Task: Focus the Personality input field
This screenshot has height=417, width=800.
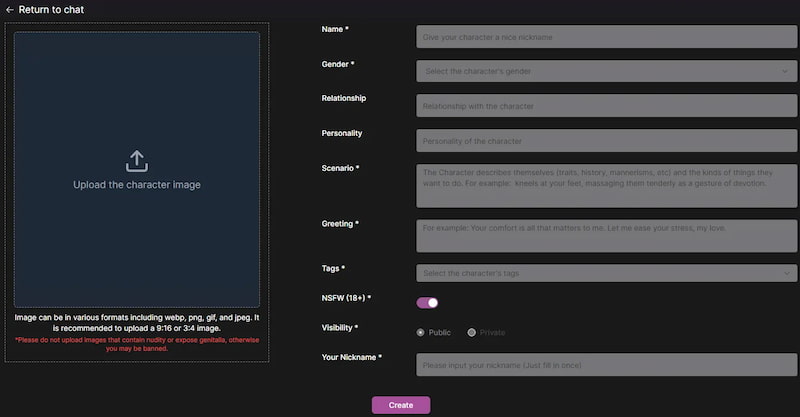Action: (607, 140)
